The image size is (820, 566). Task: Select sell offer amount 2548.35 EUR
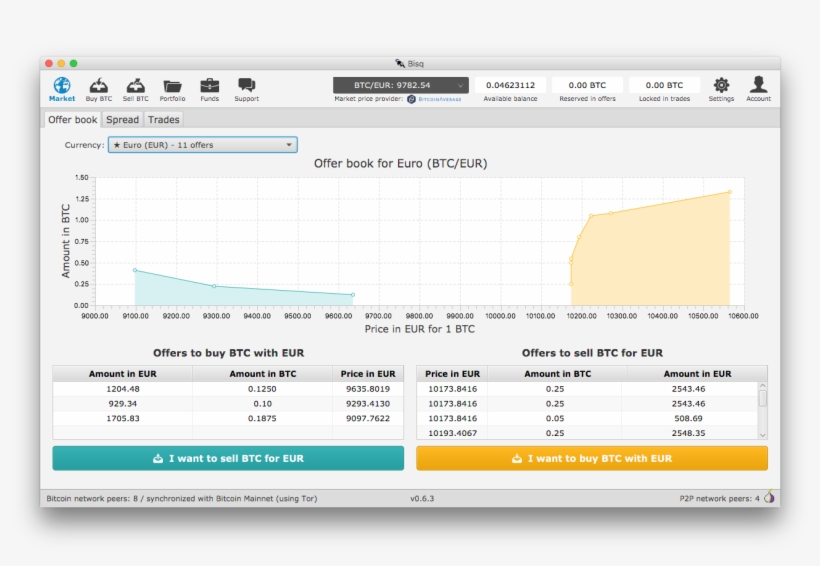point(688,433)
